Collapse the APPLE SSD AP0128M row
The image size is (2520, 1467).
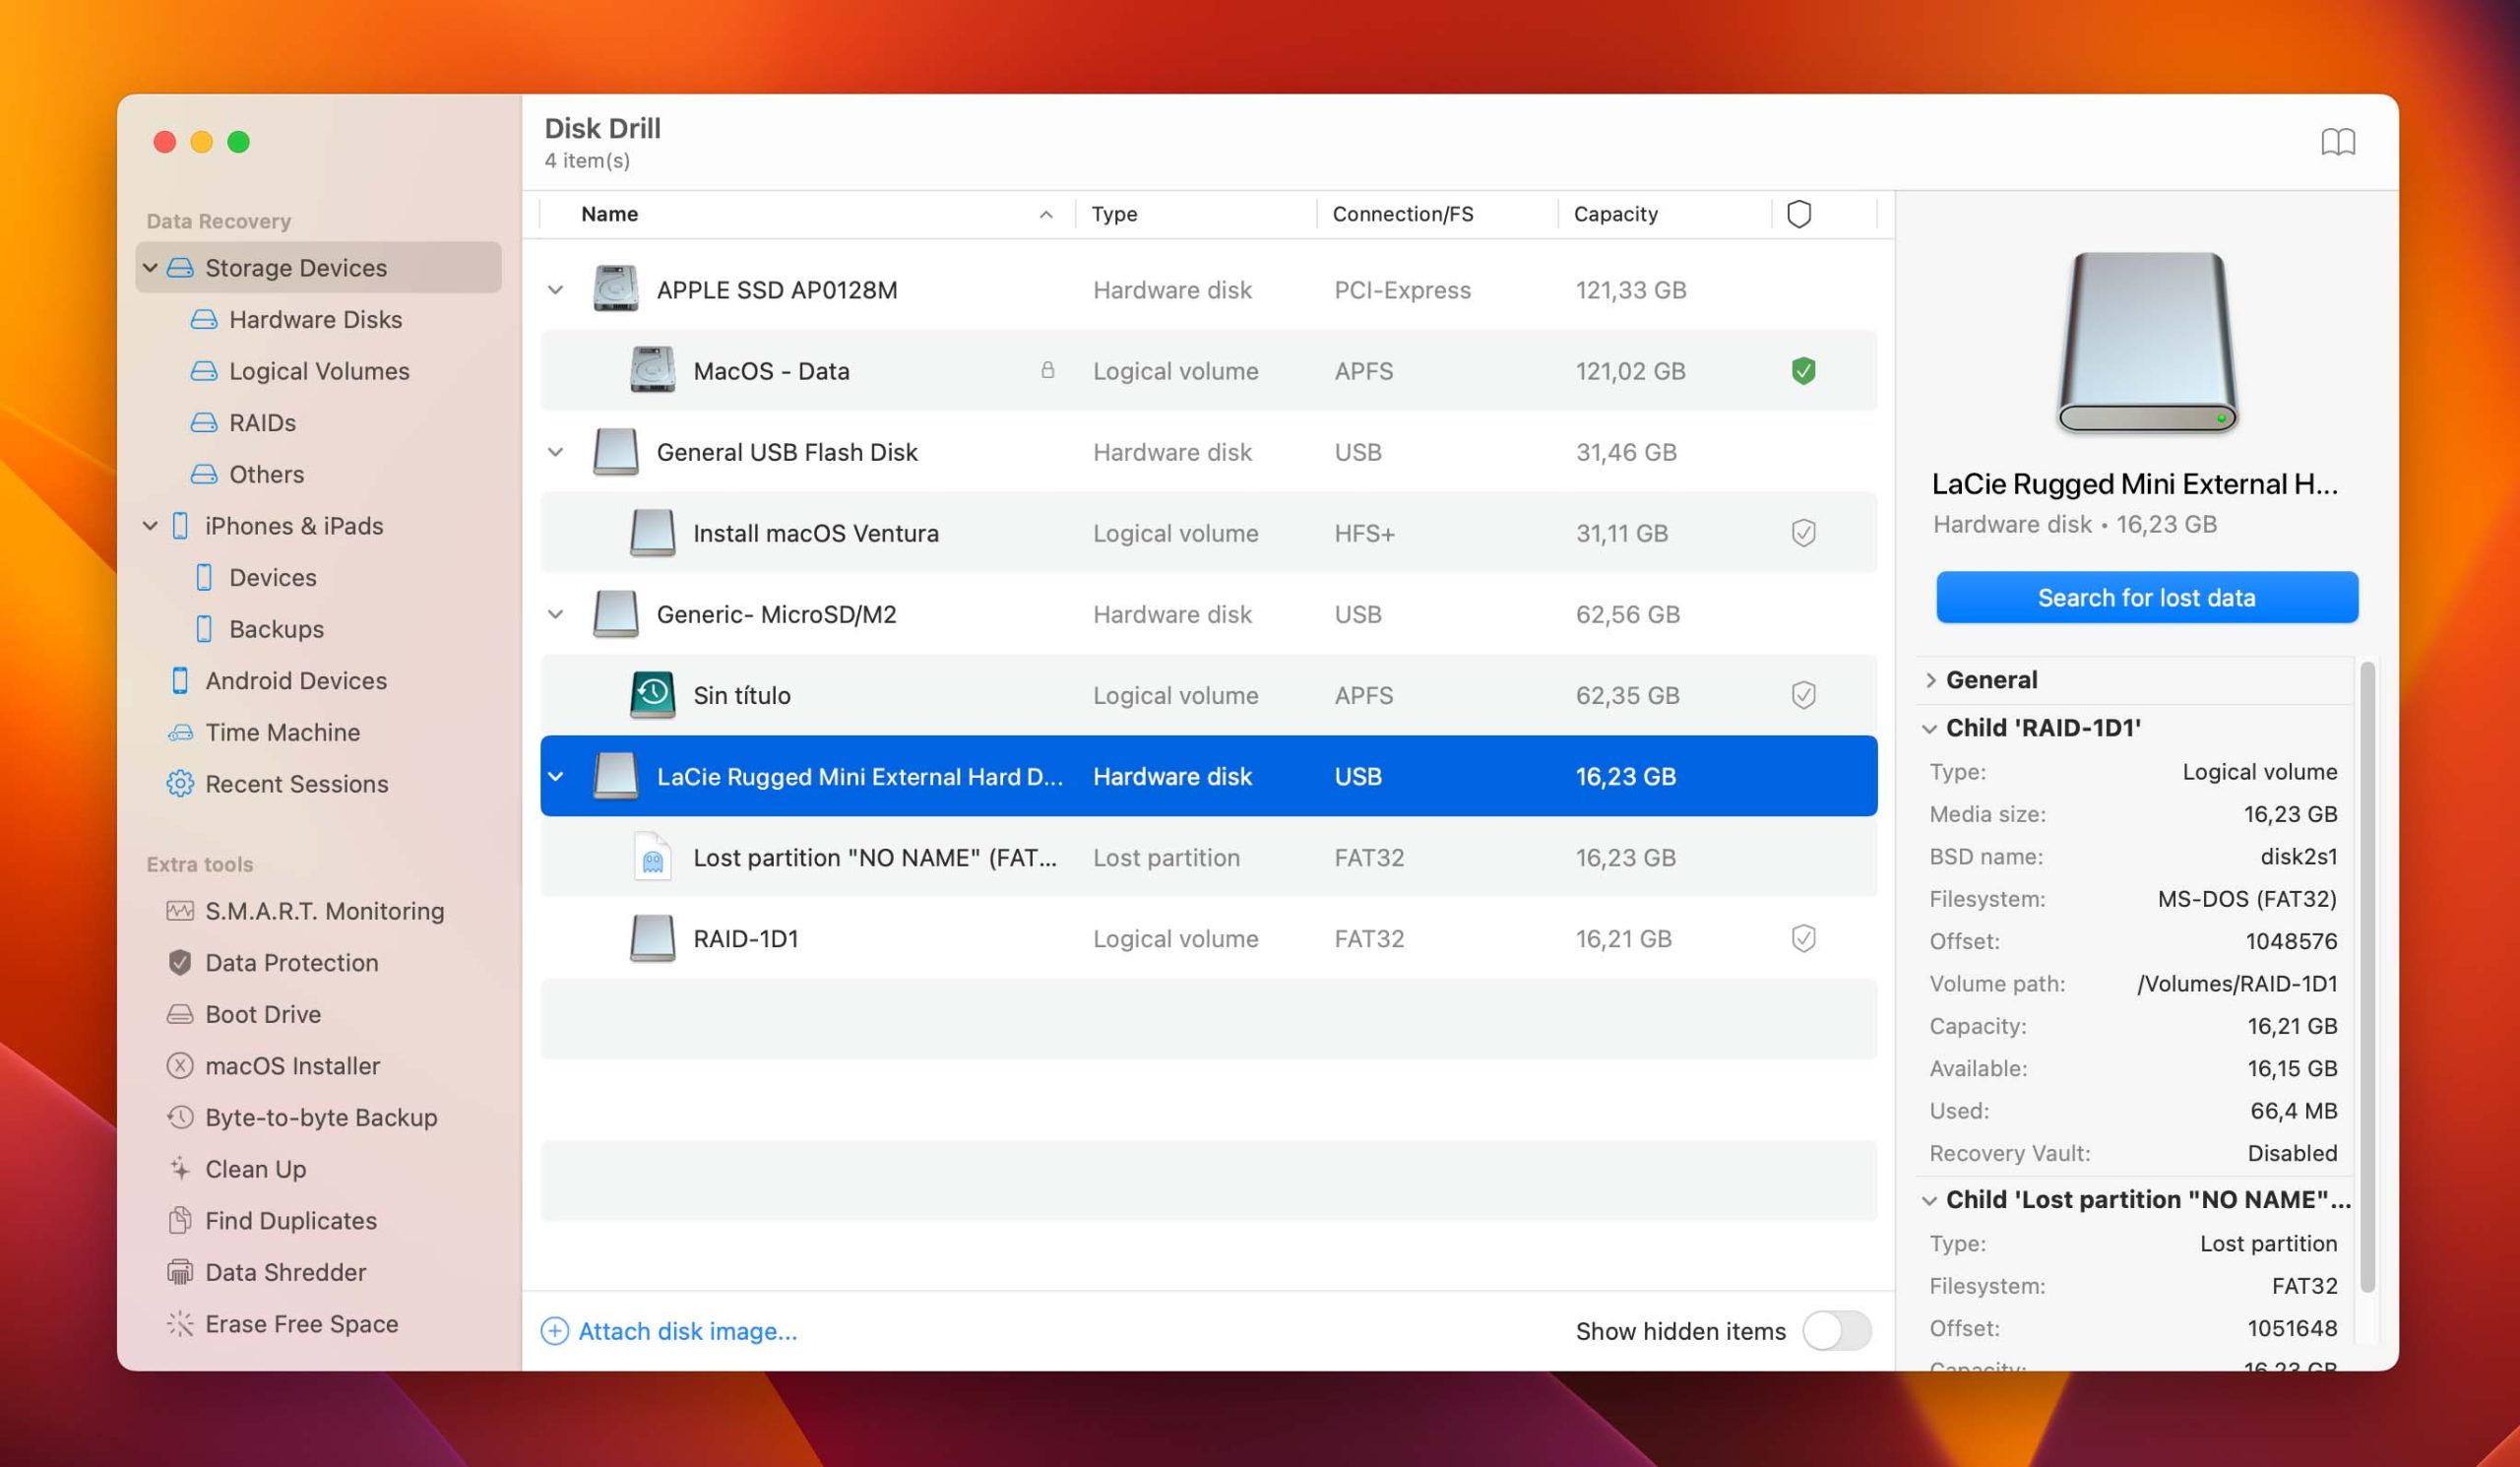[x=556, y=290]
